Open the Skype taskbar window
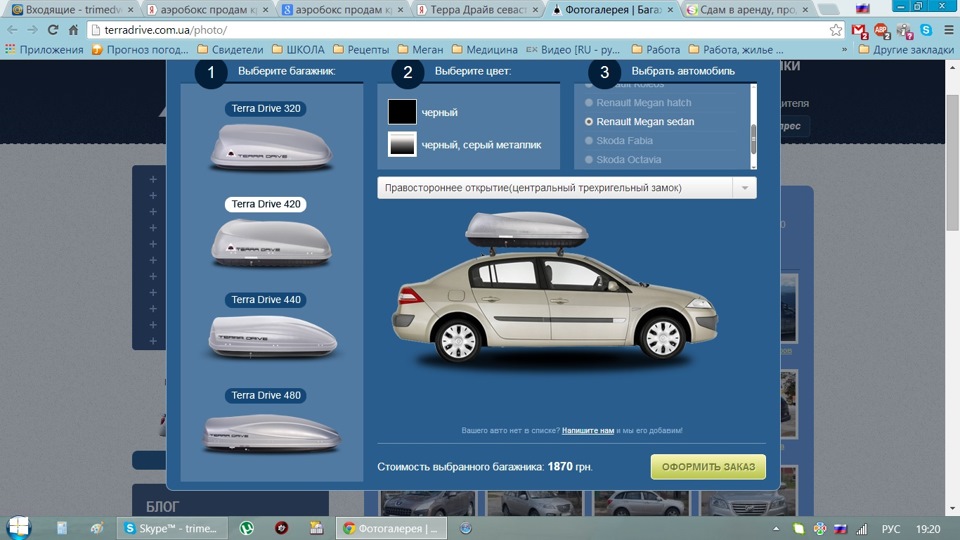 tap(172, 528)
